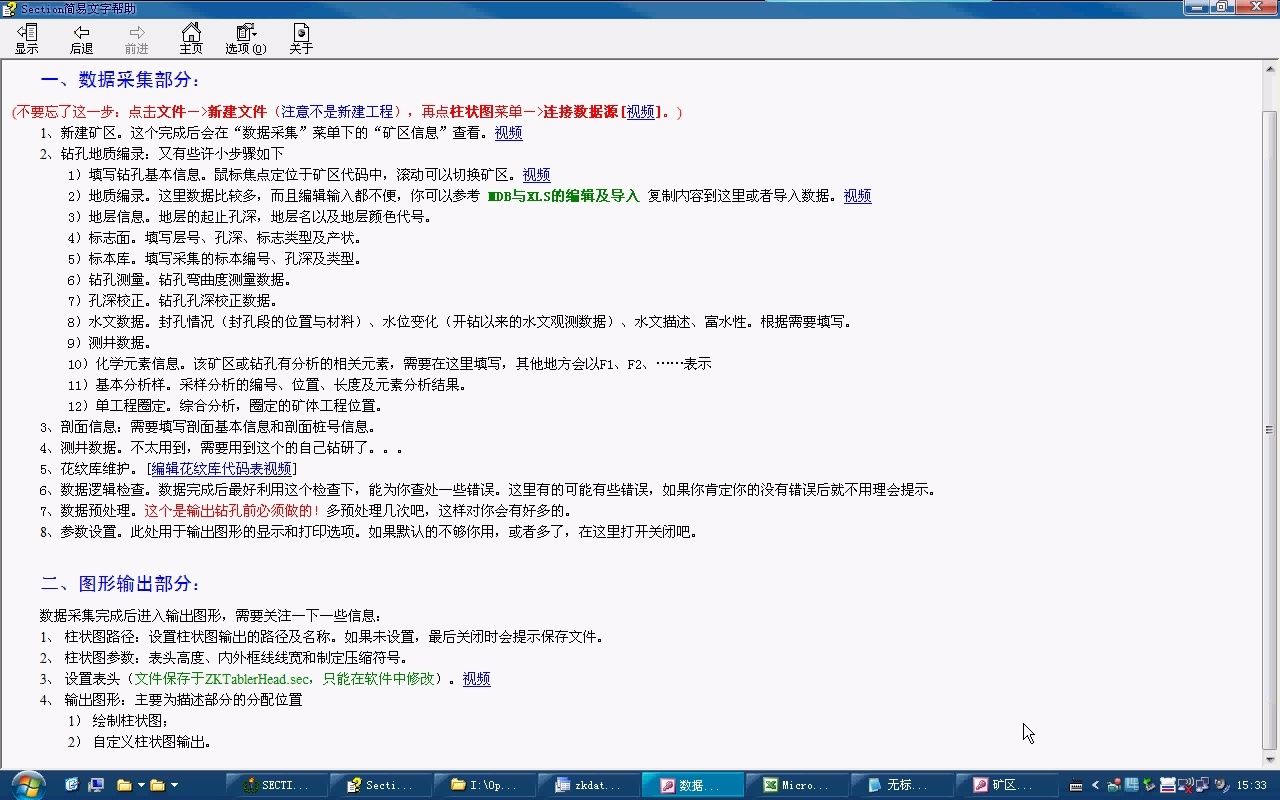Open the 视频 link in the 设置表头 row
This screenshot has width=1280, height=800.
tap(476, 679)
